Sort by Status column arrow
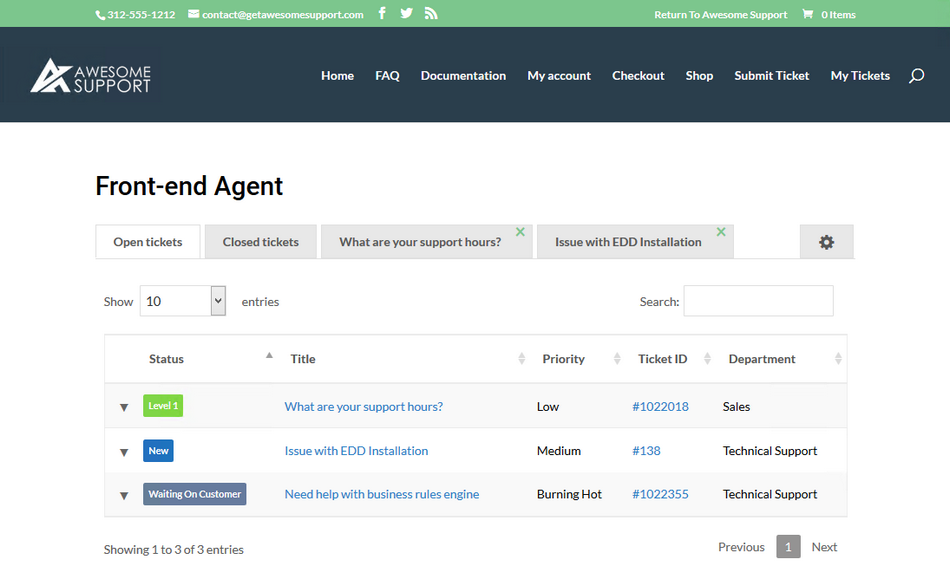Image resolution: width=950 pixels, height=586 pixels. 269,356
